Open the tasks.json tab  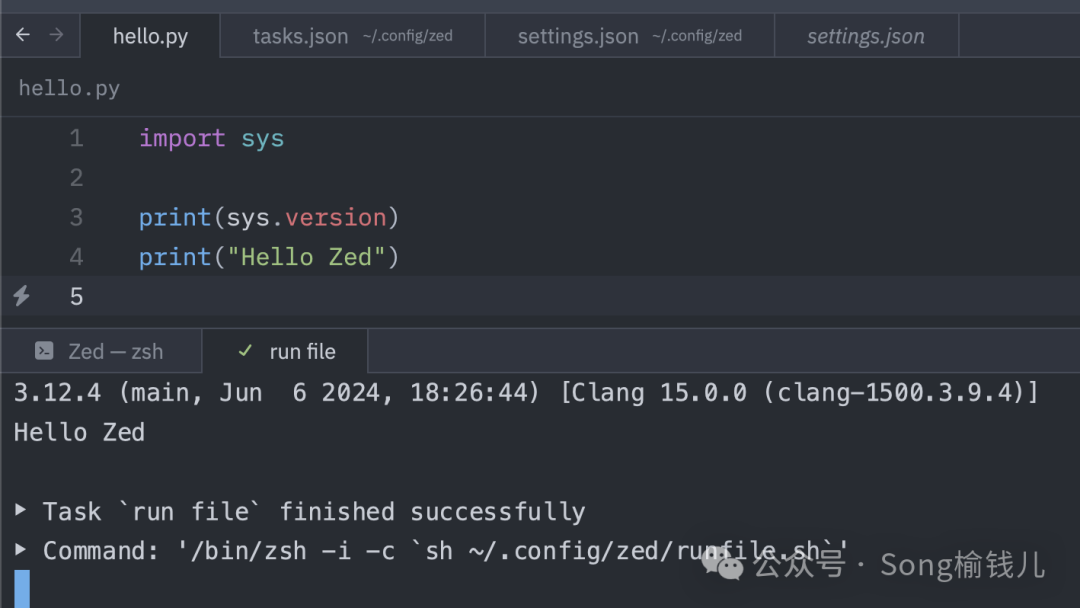point(353,36)
